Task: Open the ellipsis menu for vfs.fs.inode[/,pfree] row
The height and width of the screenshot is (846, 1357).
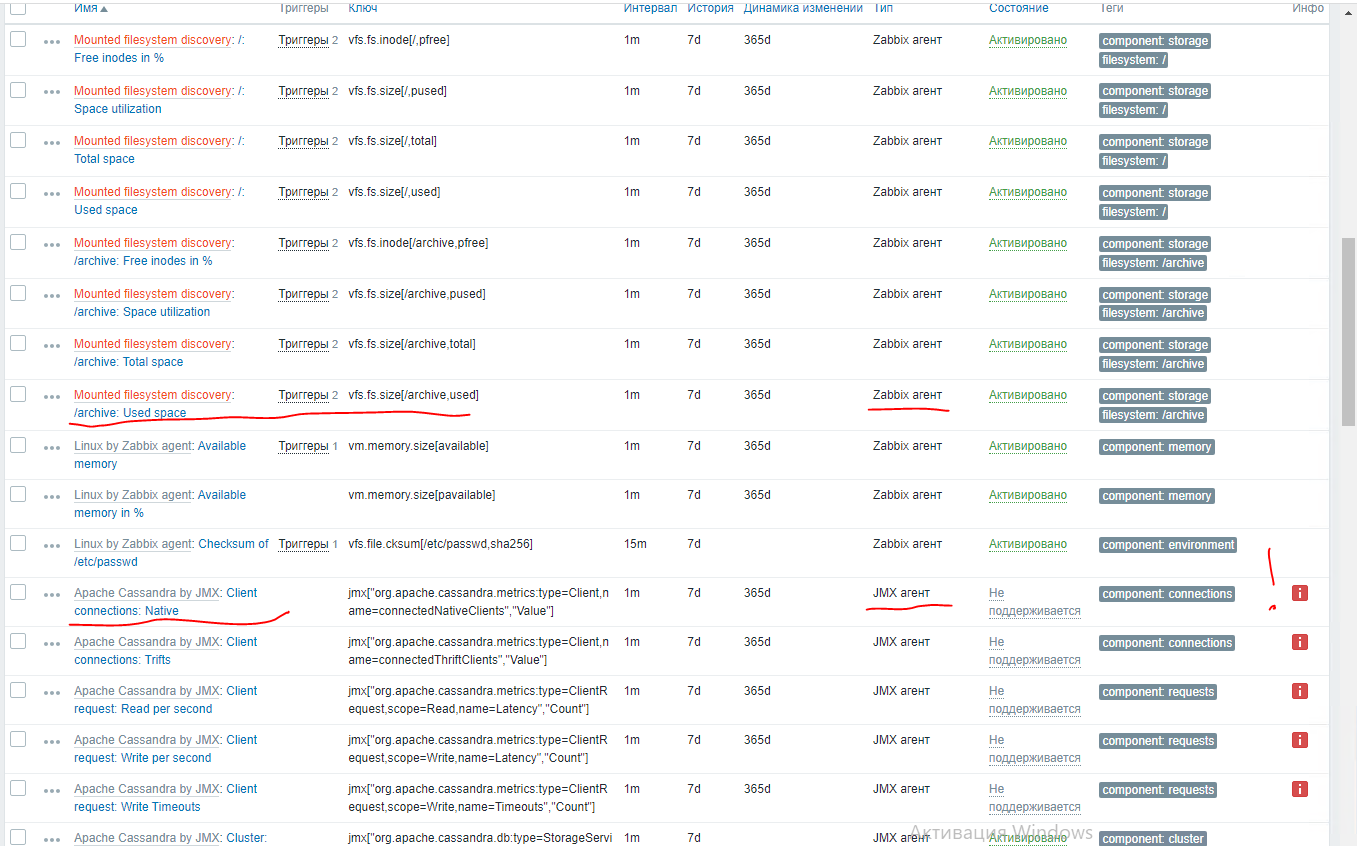Action: [52, 42]
